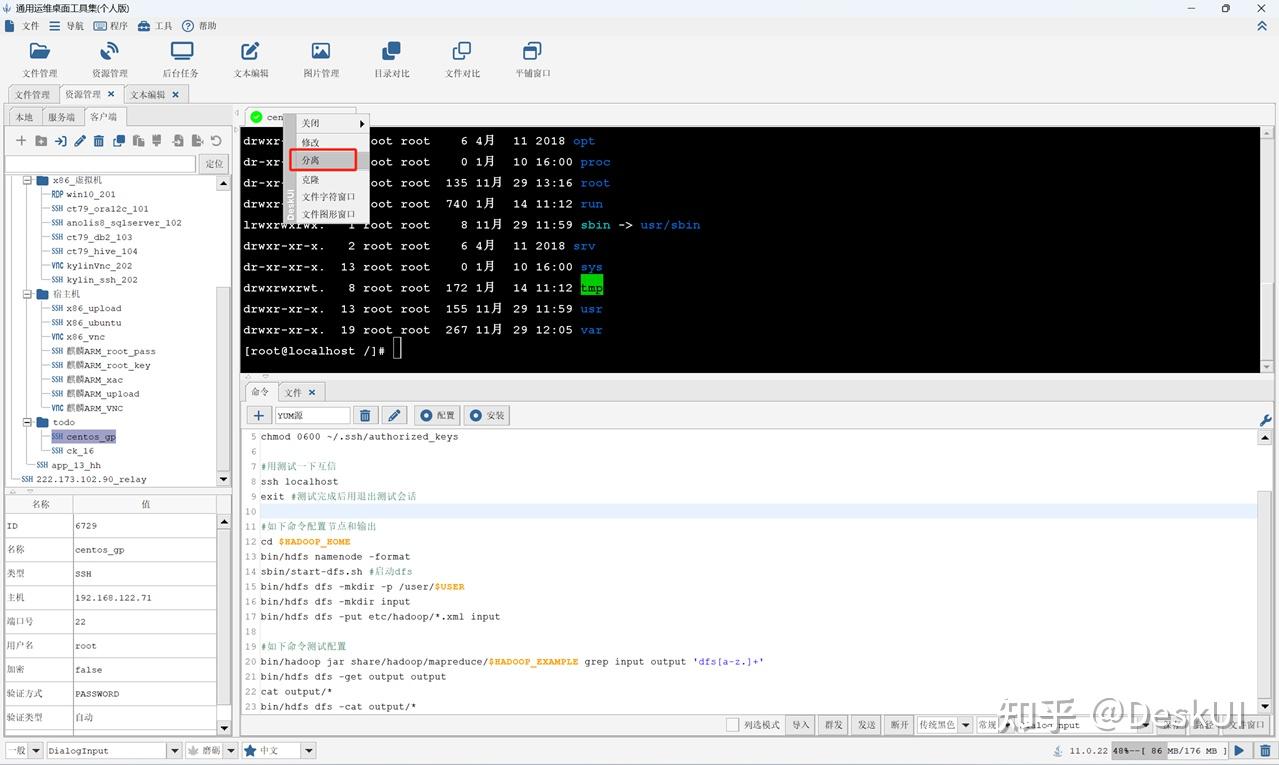Enable the 列选模式 column select checkbox
This screenshot has width=1279, height=765.
(733, 725)
